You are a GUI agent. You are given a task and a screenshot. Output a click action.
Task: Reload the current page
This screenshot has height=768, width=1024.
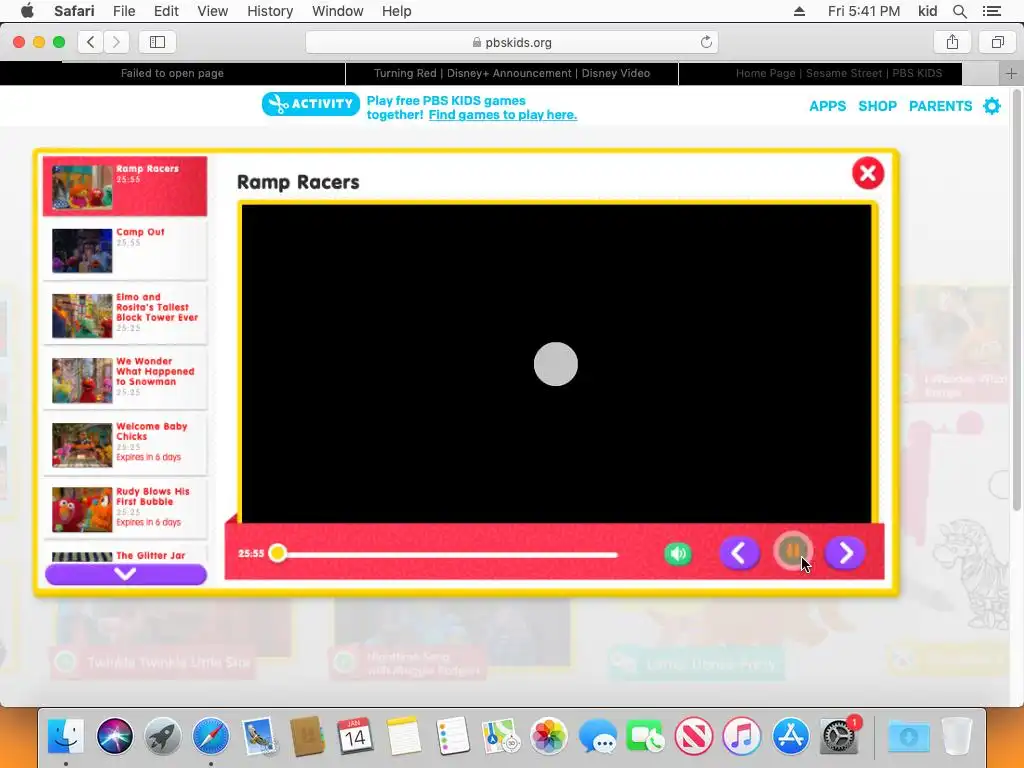pyautogui.click(x=706, y=42)
